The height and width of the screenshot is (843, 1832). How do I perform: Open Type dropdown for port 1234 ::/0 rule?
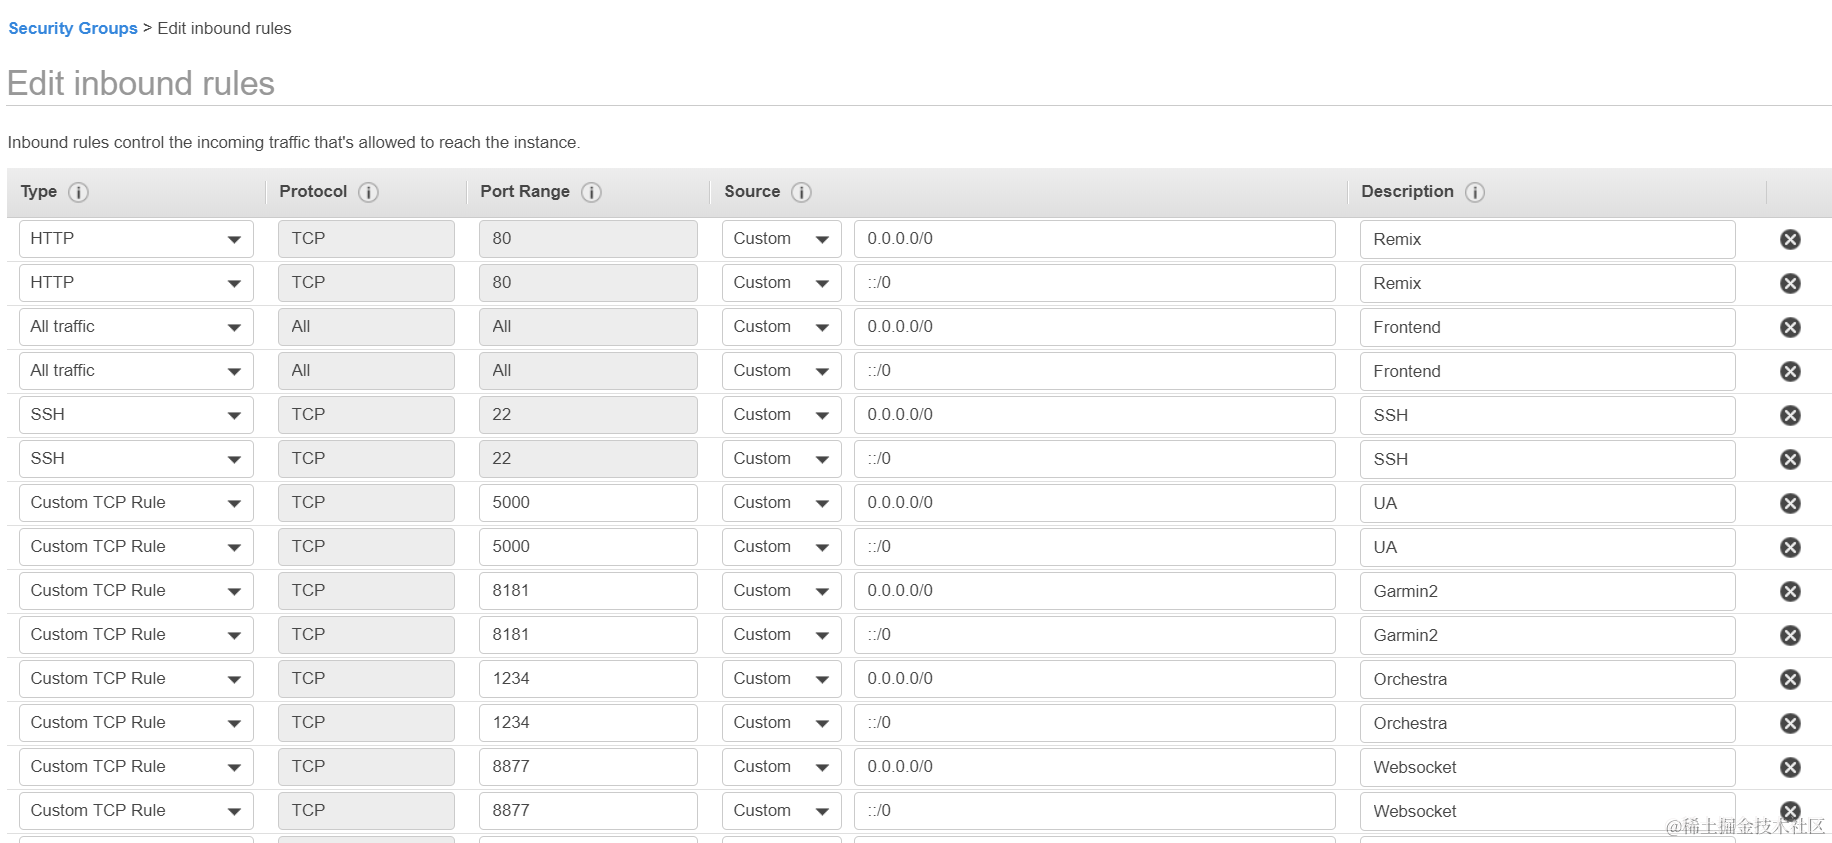click(136, 723)
